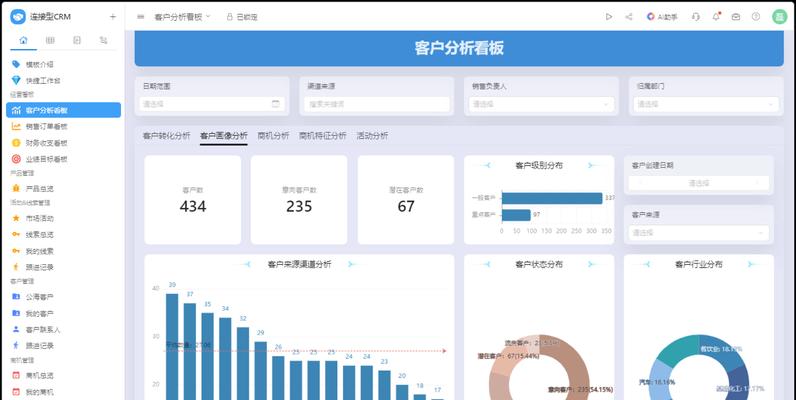
Task: Switch to the 客户画像分析 tab
Action: (224, 136)
